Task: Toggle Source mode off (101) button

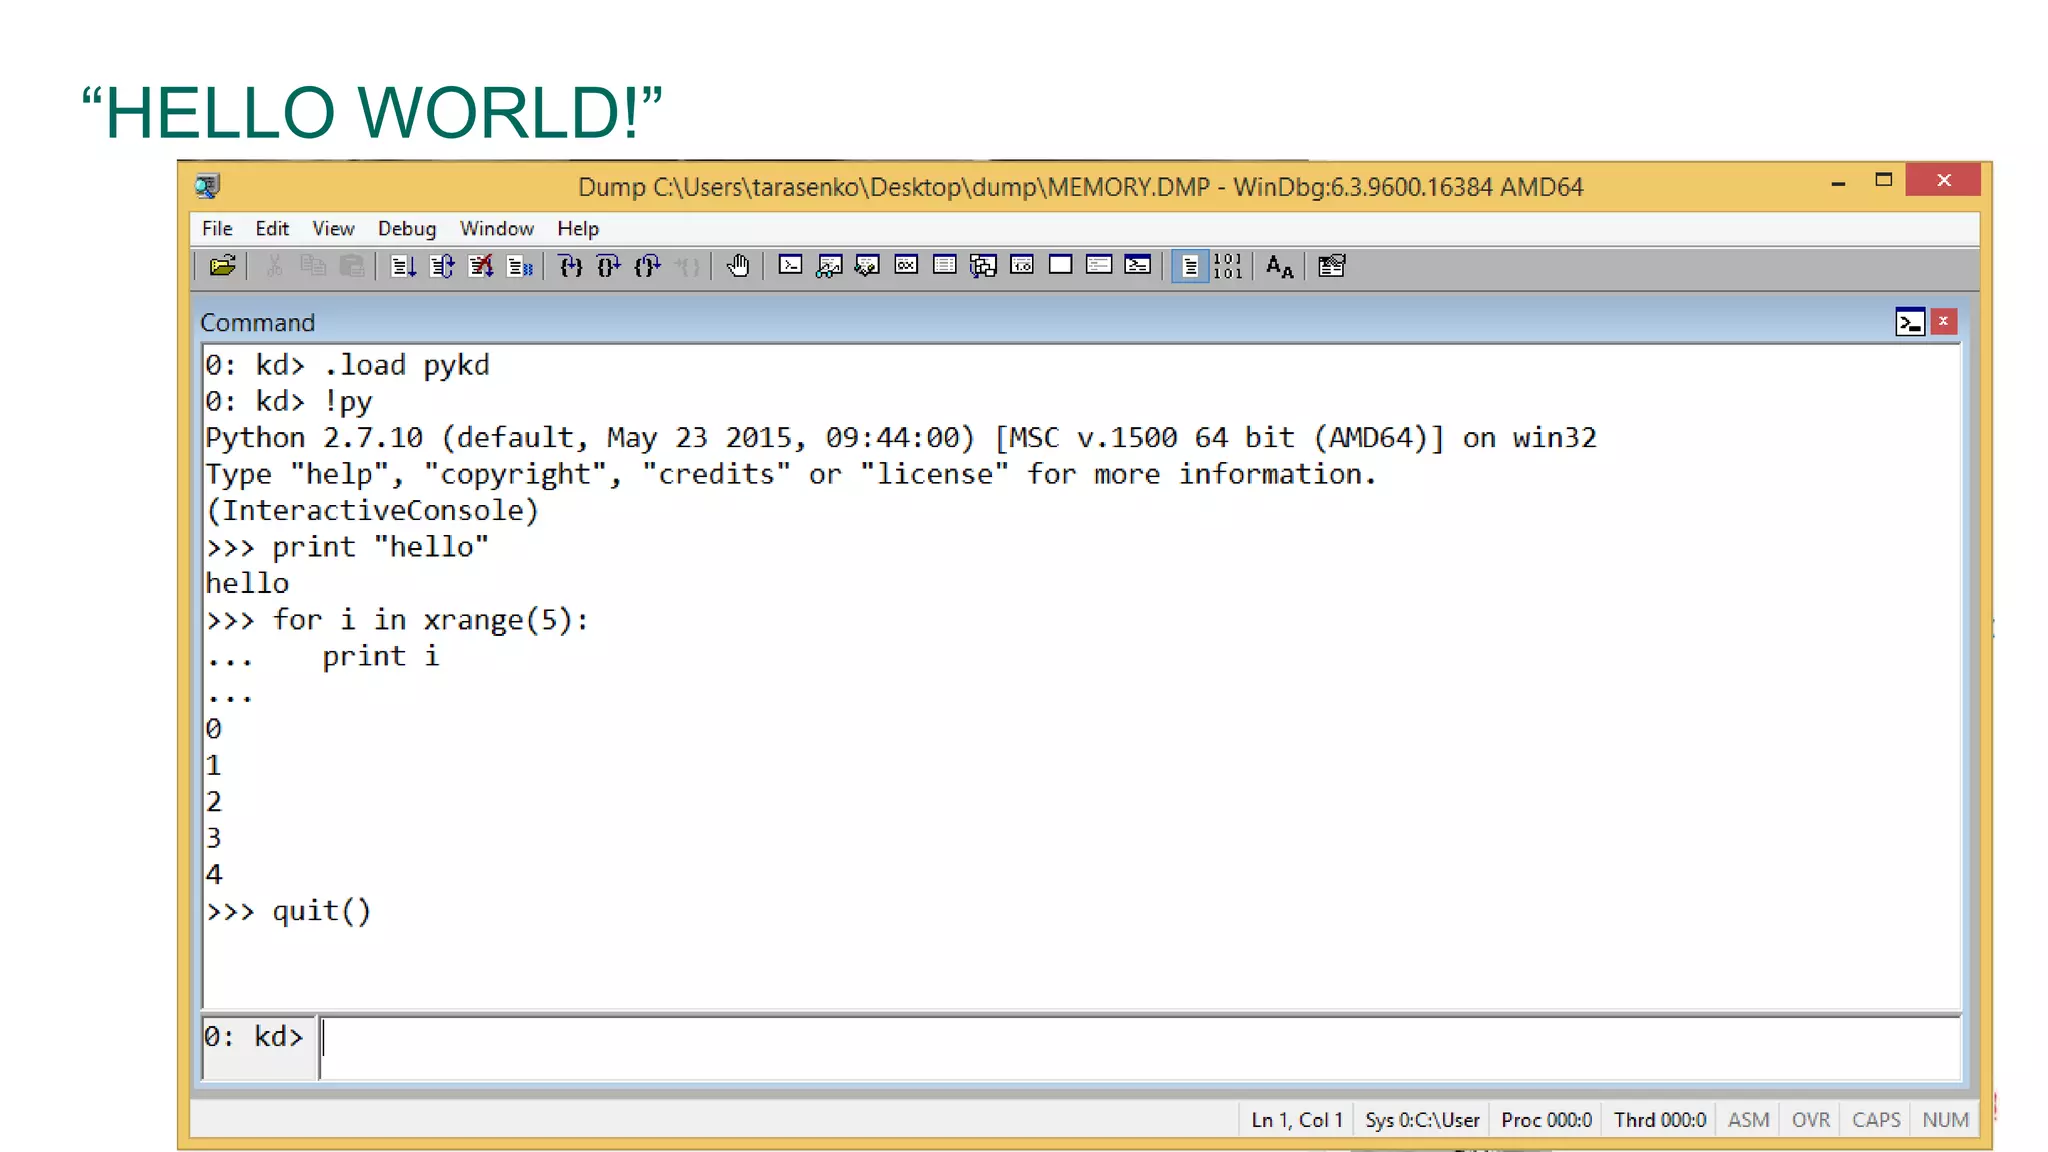Action: 1227,266
